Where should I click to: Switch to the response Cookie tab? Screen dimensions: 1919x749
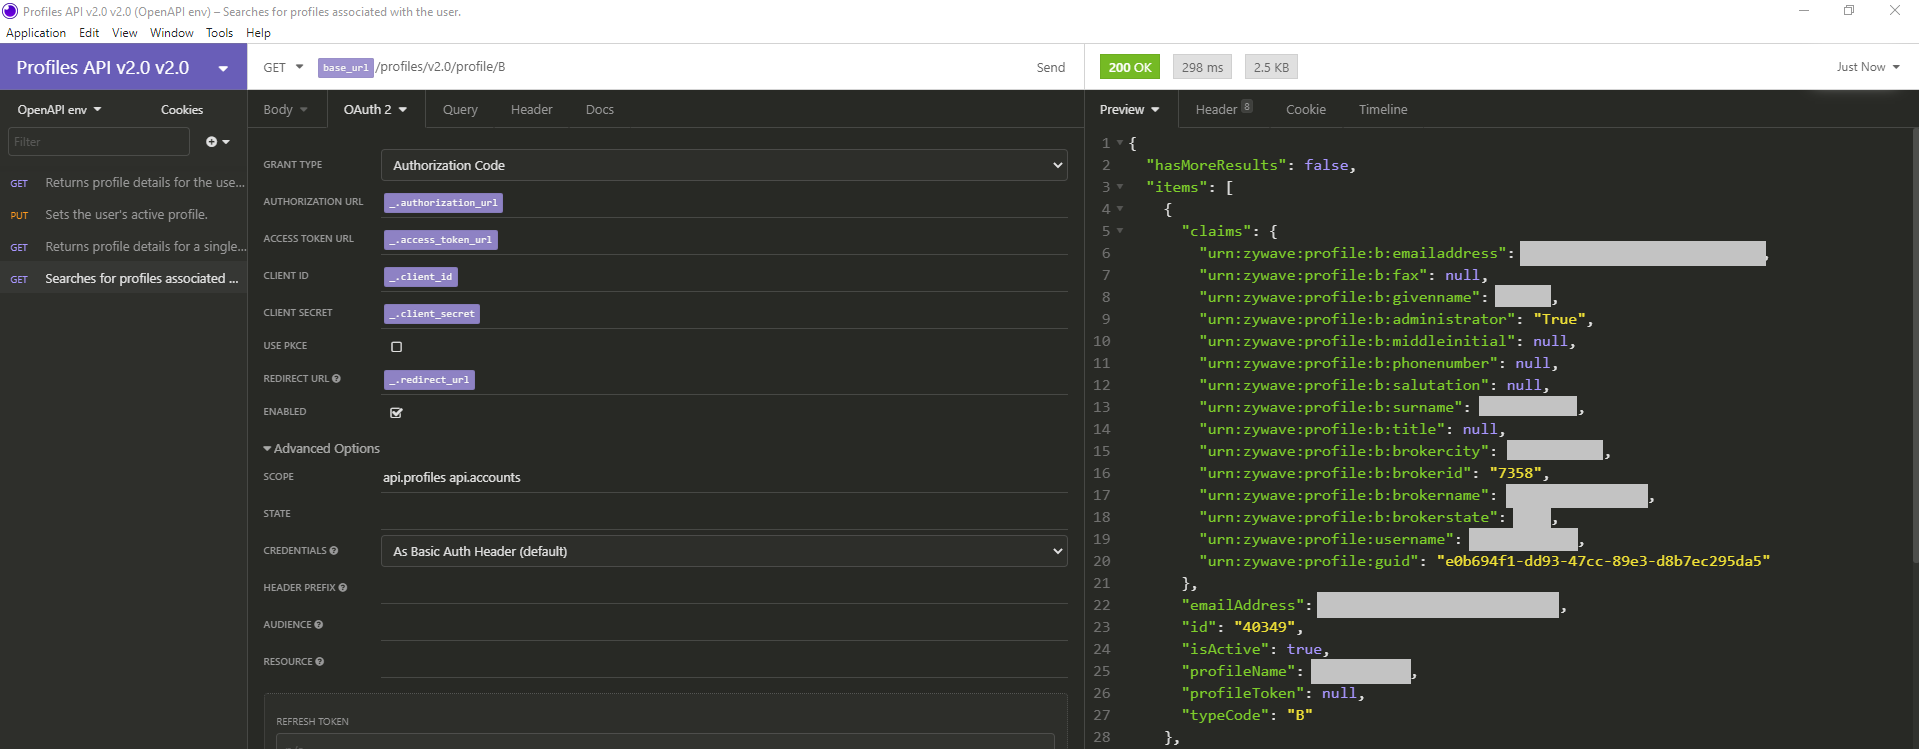pos(1306,110)
